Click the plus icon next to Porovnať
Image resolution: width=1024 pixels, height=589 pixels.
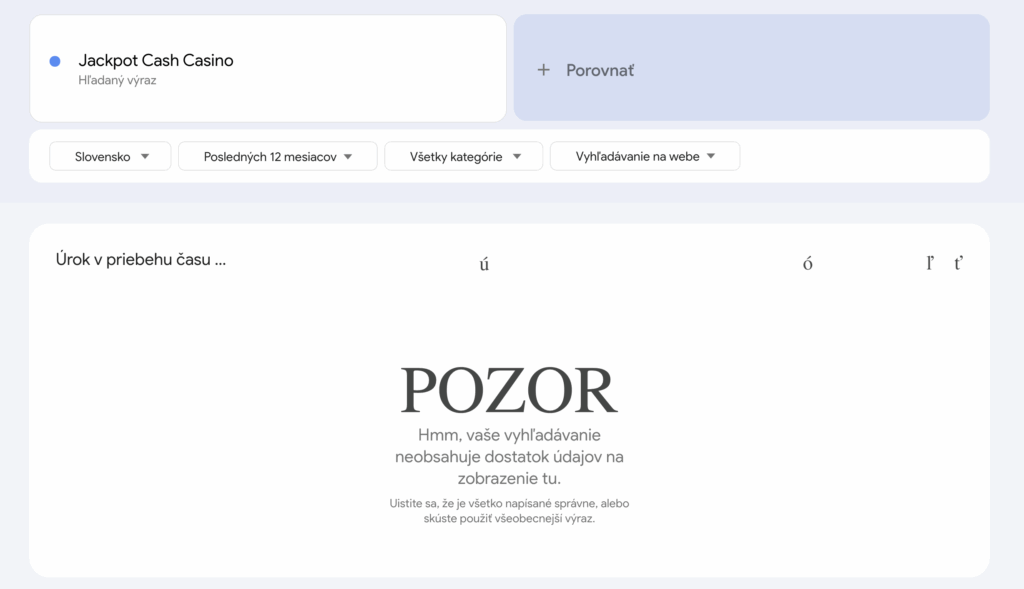pos(544,70)
